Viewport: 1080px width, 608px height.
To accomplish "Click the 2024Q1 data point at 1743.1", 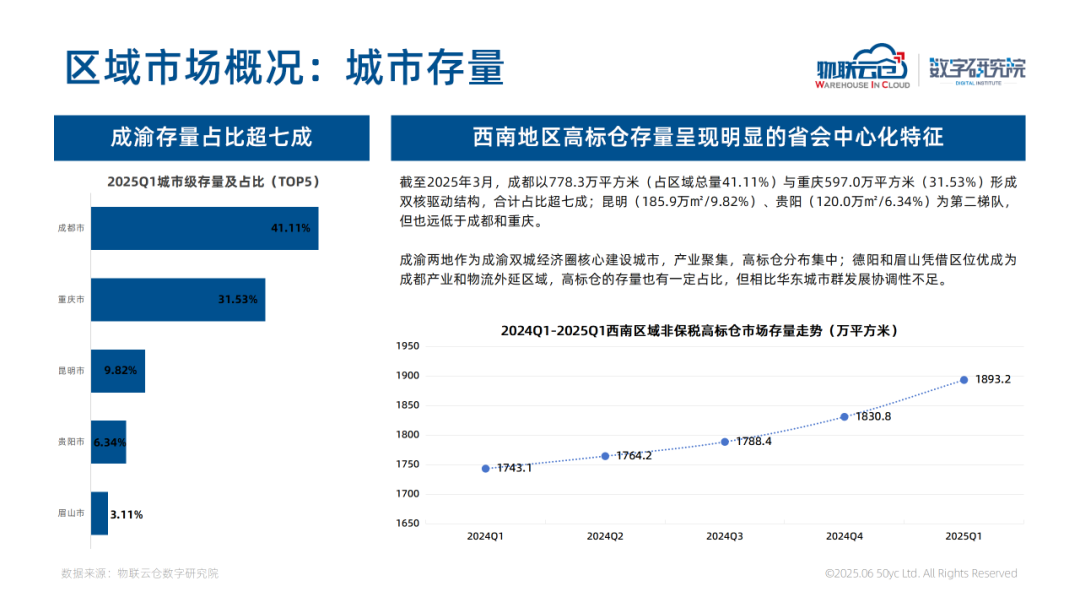I will point(486,468).
